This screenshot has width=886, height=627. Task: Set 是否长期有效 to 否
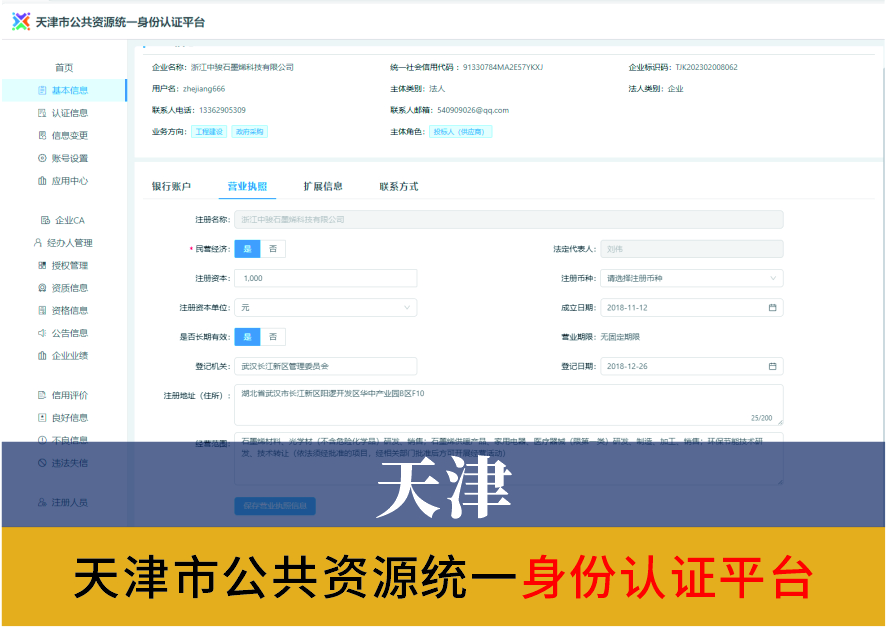(x=273, y=337)
